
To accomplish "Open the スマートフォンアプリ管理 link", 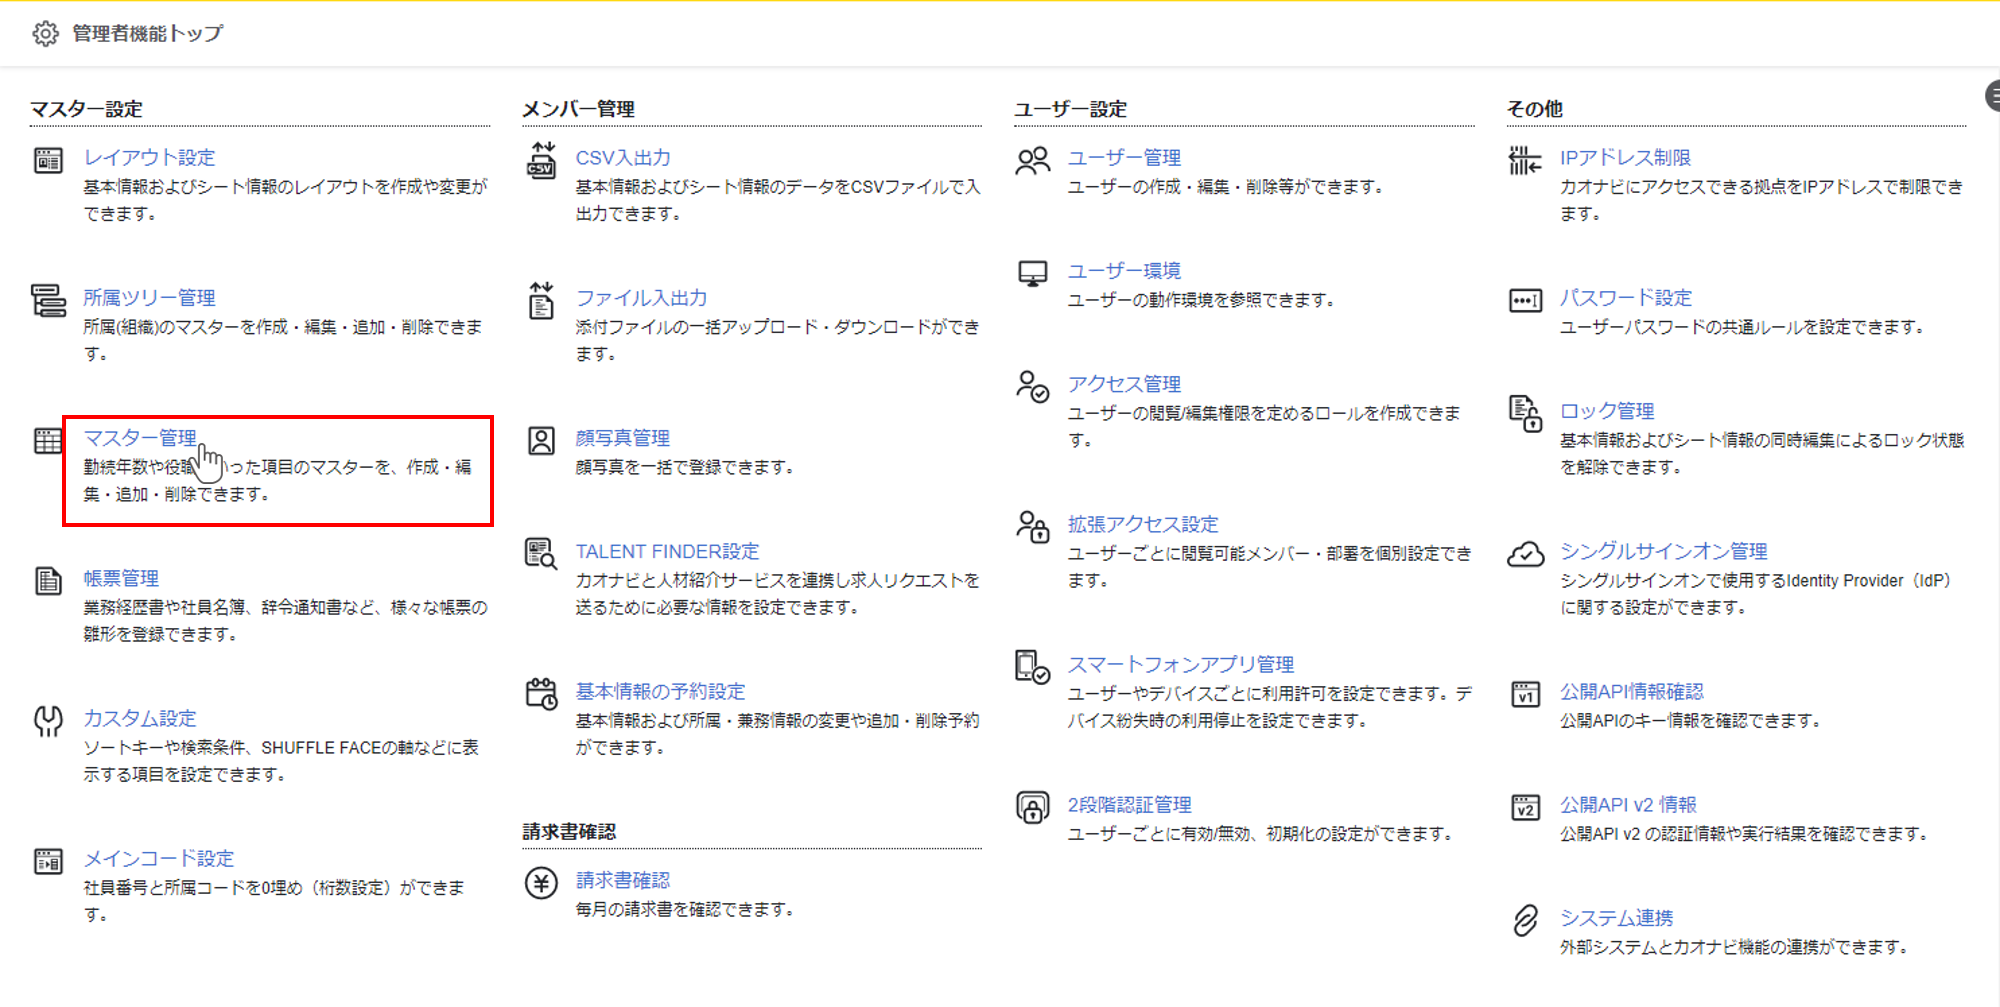I will tap(1180, 665).
